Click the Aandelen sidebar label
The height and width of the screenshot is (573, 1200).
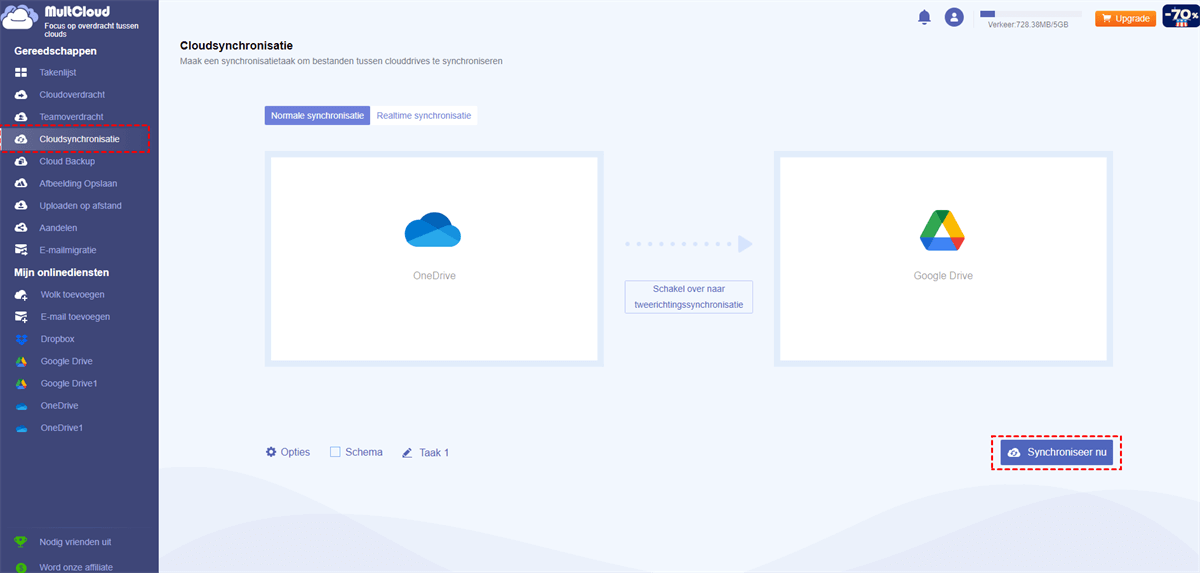pos(59,228)
